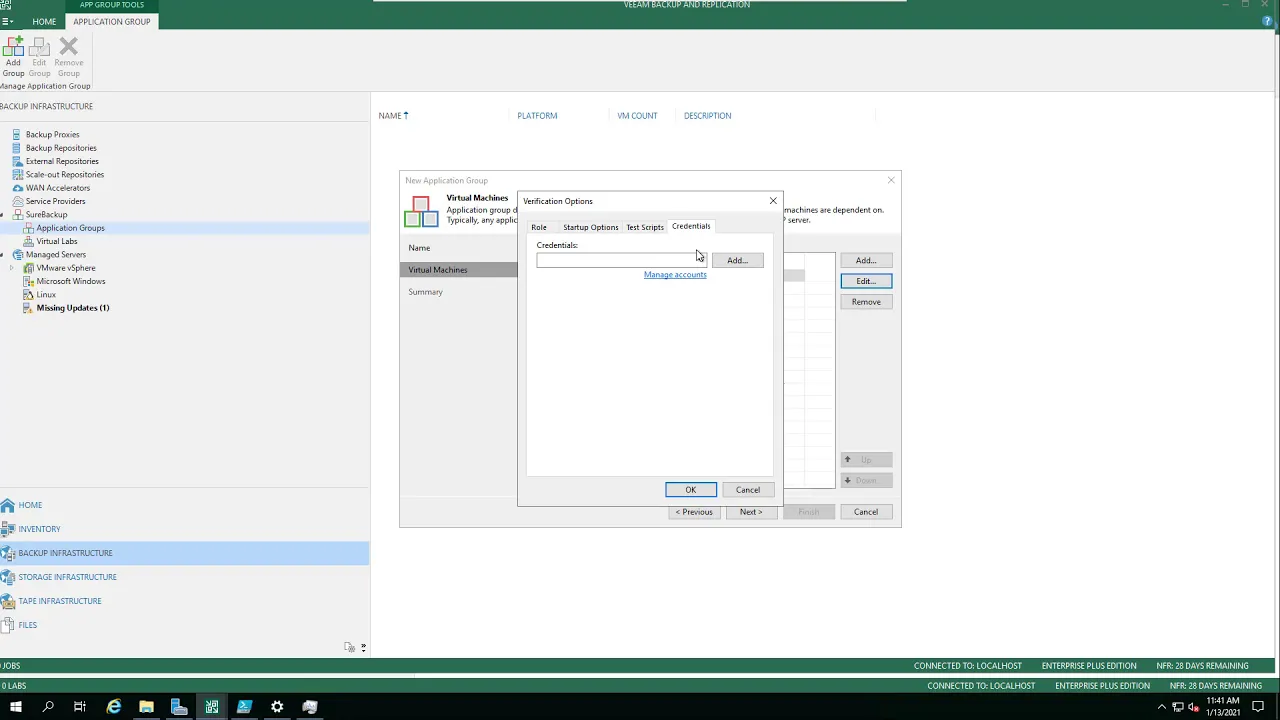Select Missing Updates (1) node

(72, 308)
